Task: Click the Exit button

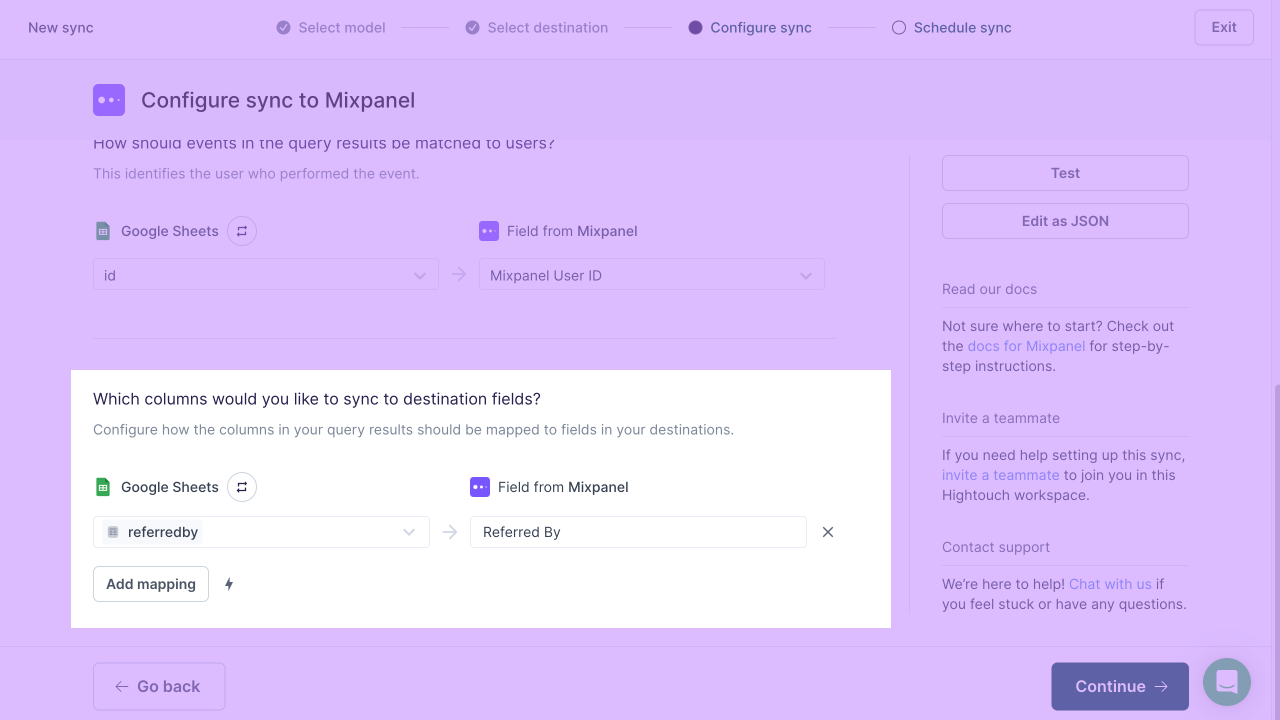Action: tap(1224, 27)
